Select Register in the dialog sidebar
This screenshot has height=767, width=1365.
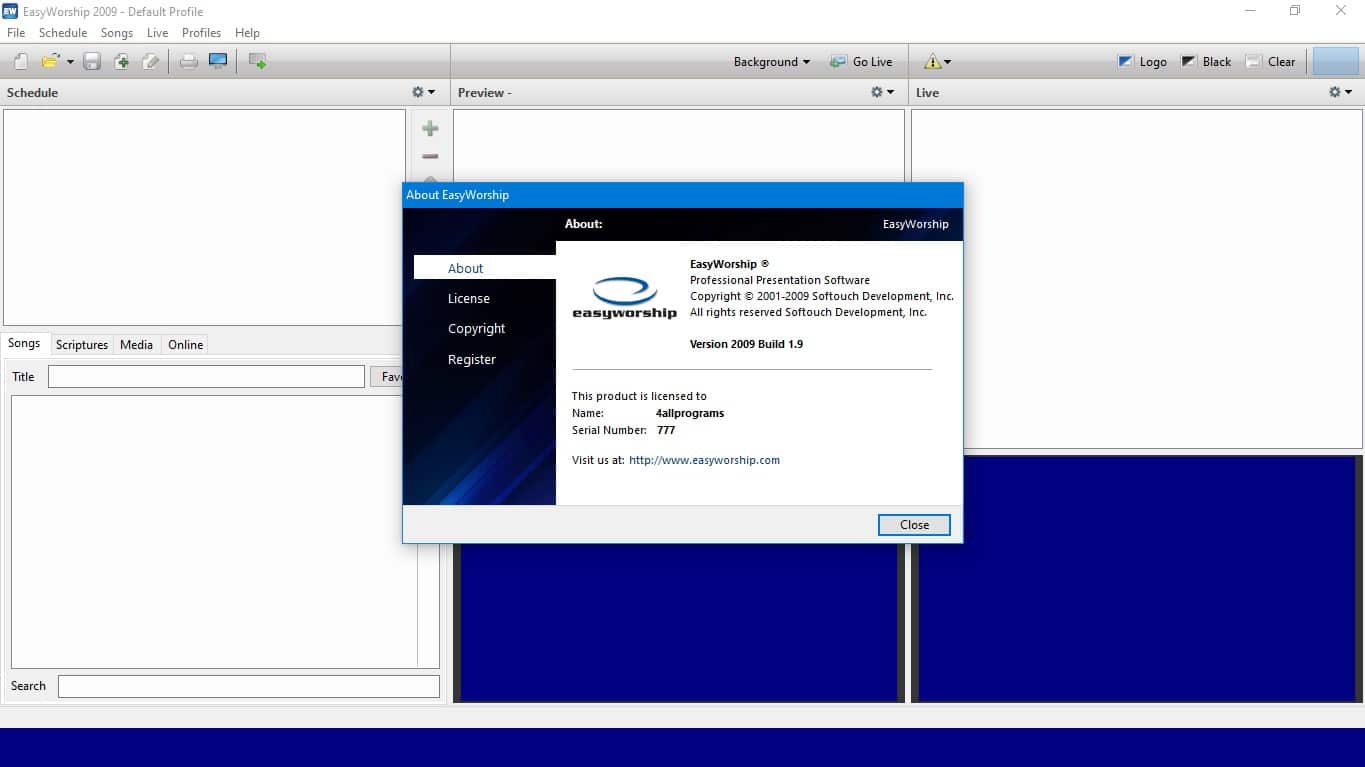coord(472,359)
